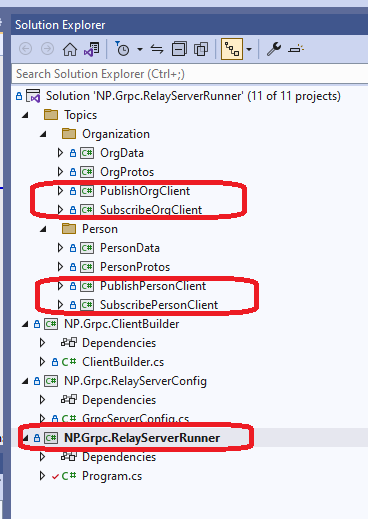Click the NP.Grpc.RelayServerRunner C# project icon
Viewport: 368px width, 519px height.
tap(51, 438)
